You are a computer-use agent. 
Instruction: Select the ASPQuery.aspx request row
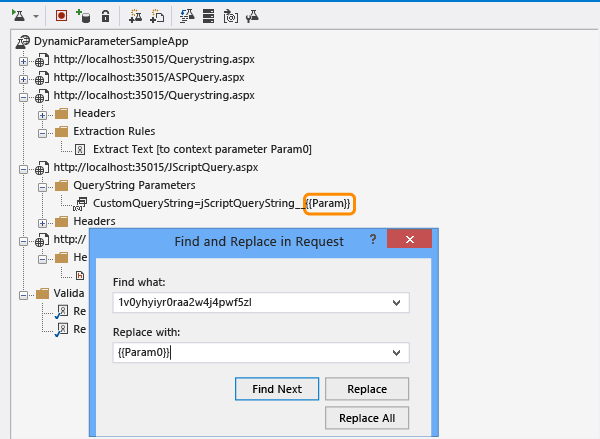[x=149, y=77]
